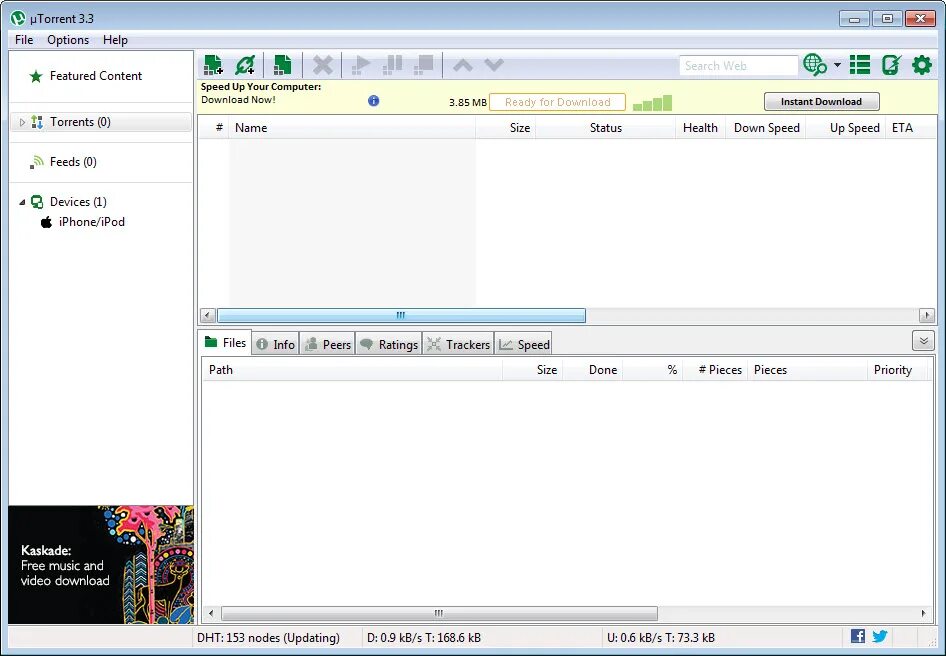The height and width of the screenshot is (656, 946).
Task: Click the Start torrent play icon
Action: [360, 65]
